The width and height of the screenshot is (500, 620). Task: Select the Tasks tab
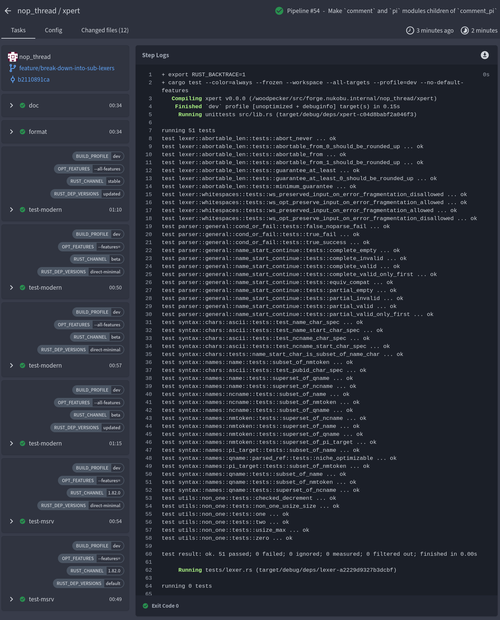pos(18,30)
